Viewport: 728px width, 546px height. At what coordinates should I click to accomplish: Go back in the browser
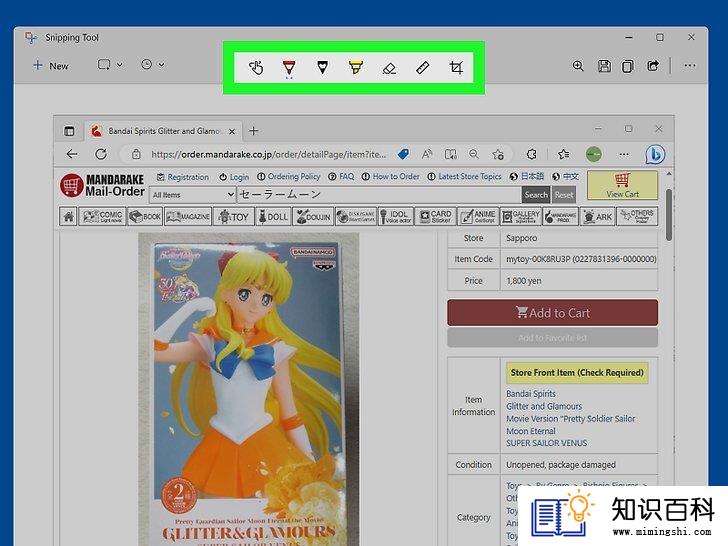click(72, 154)
